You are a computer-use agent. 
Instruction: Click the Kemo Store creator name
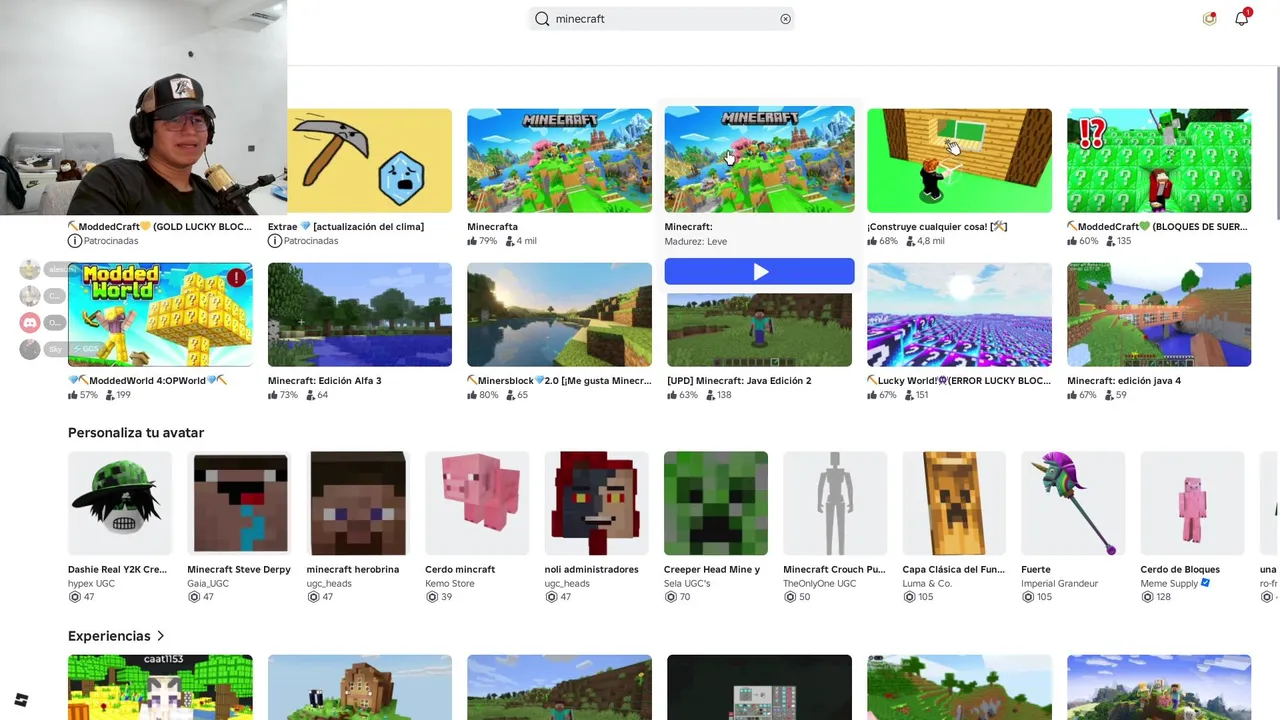coord(450,583)
